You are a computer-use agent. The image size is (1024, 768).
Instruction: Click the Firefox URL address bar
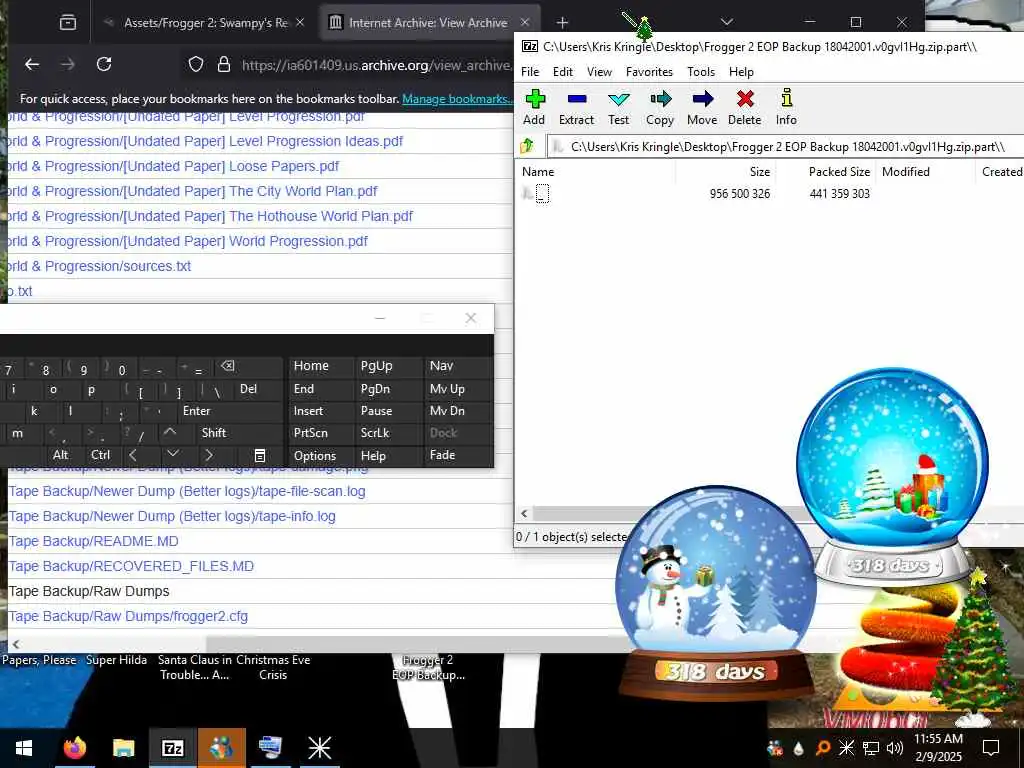375,65
